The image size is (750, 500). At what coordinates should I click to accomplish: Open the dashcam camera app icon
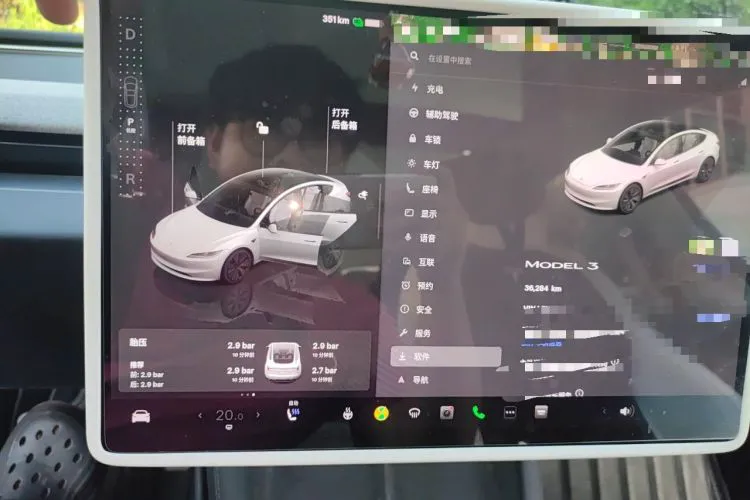[447, 412]
